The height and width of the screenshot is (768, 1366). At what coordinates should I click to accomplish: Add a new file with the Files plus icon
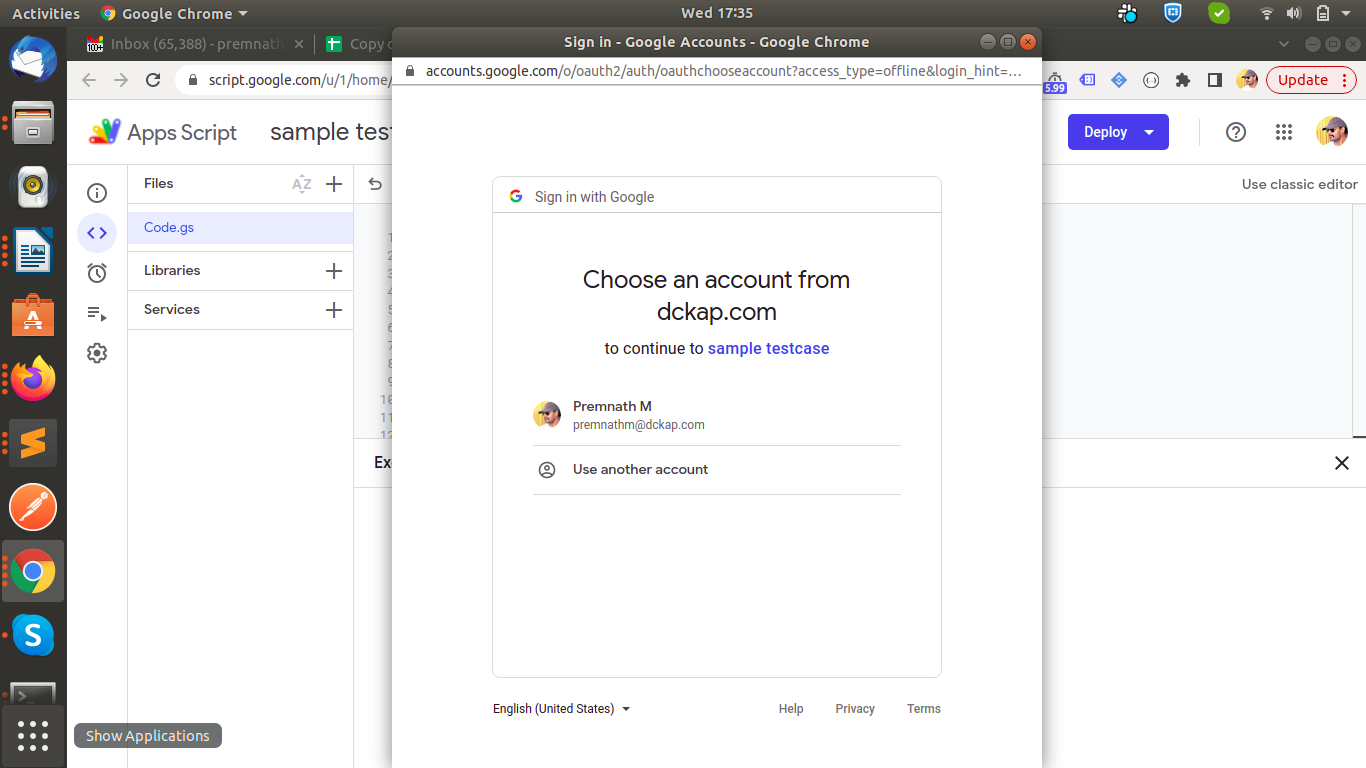pyautogui.click(x=334, y=184)
